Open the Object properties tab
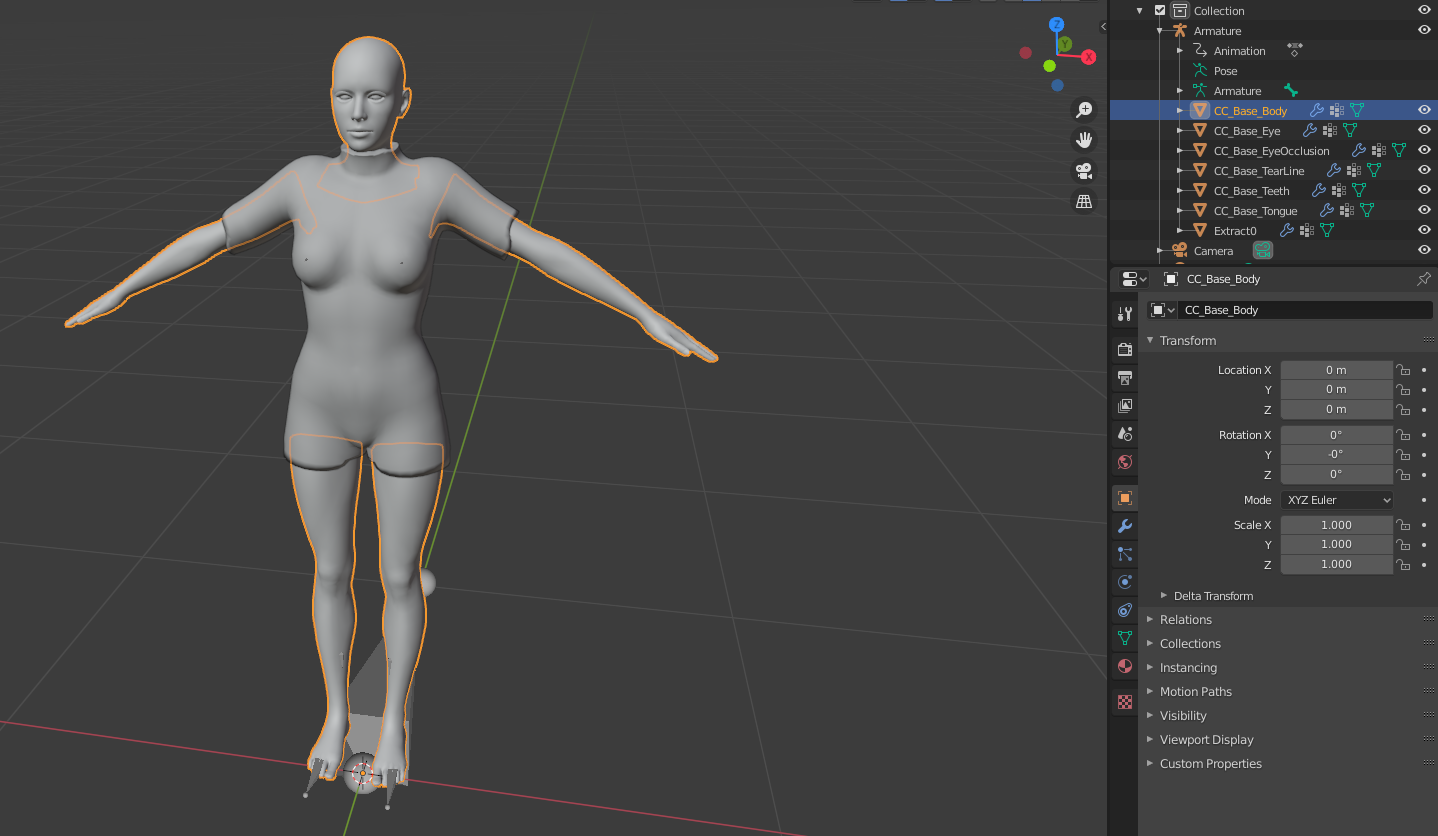 (x=1125, y=497)
